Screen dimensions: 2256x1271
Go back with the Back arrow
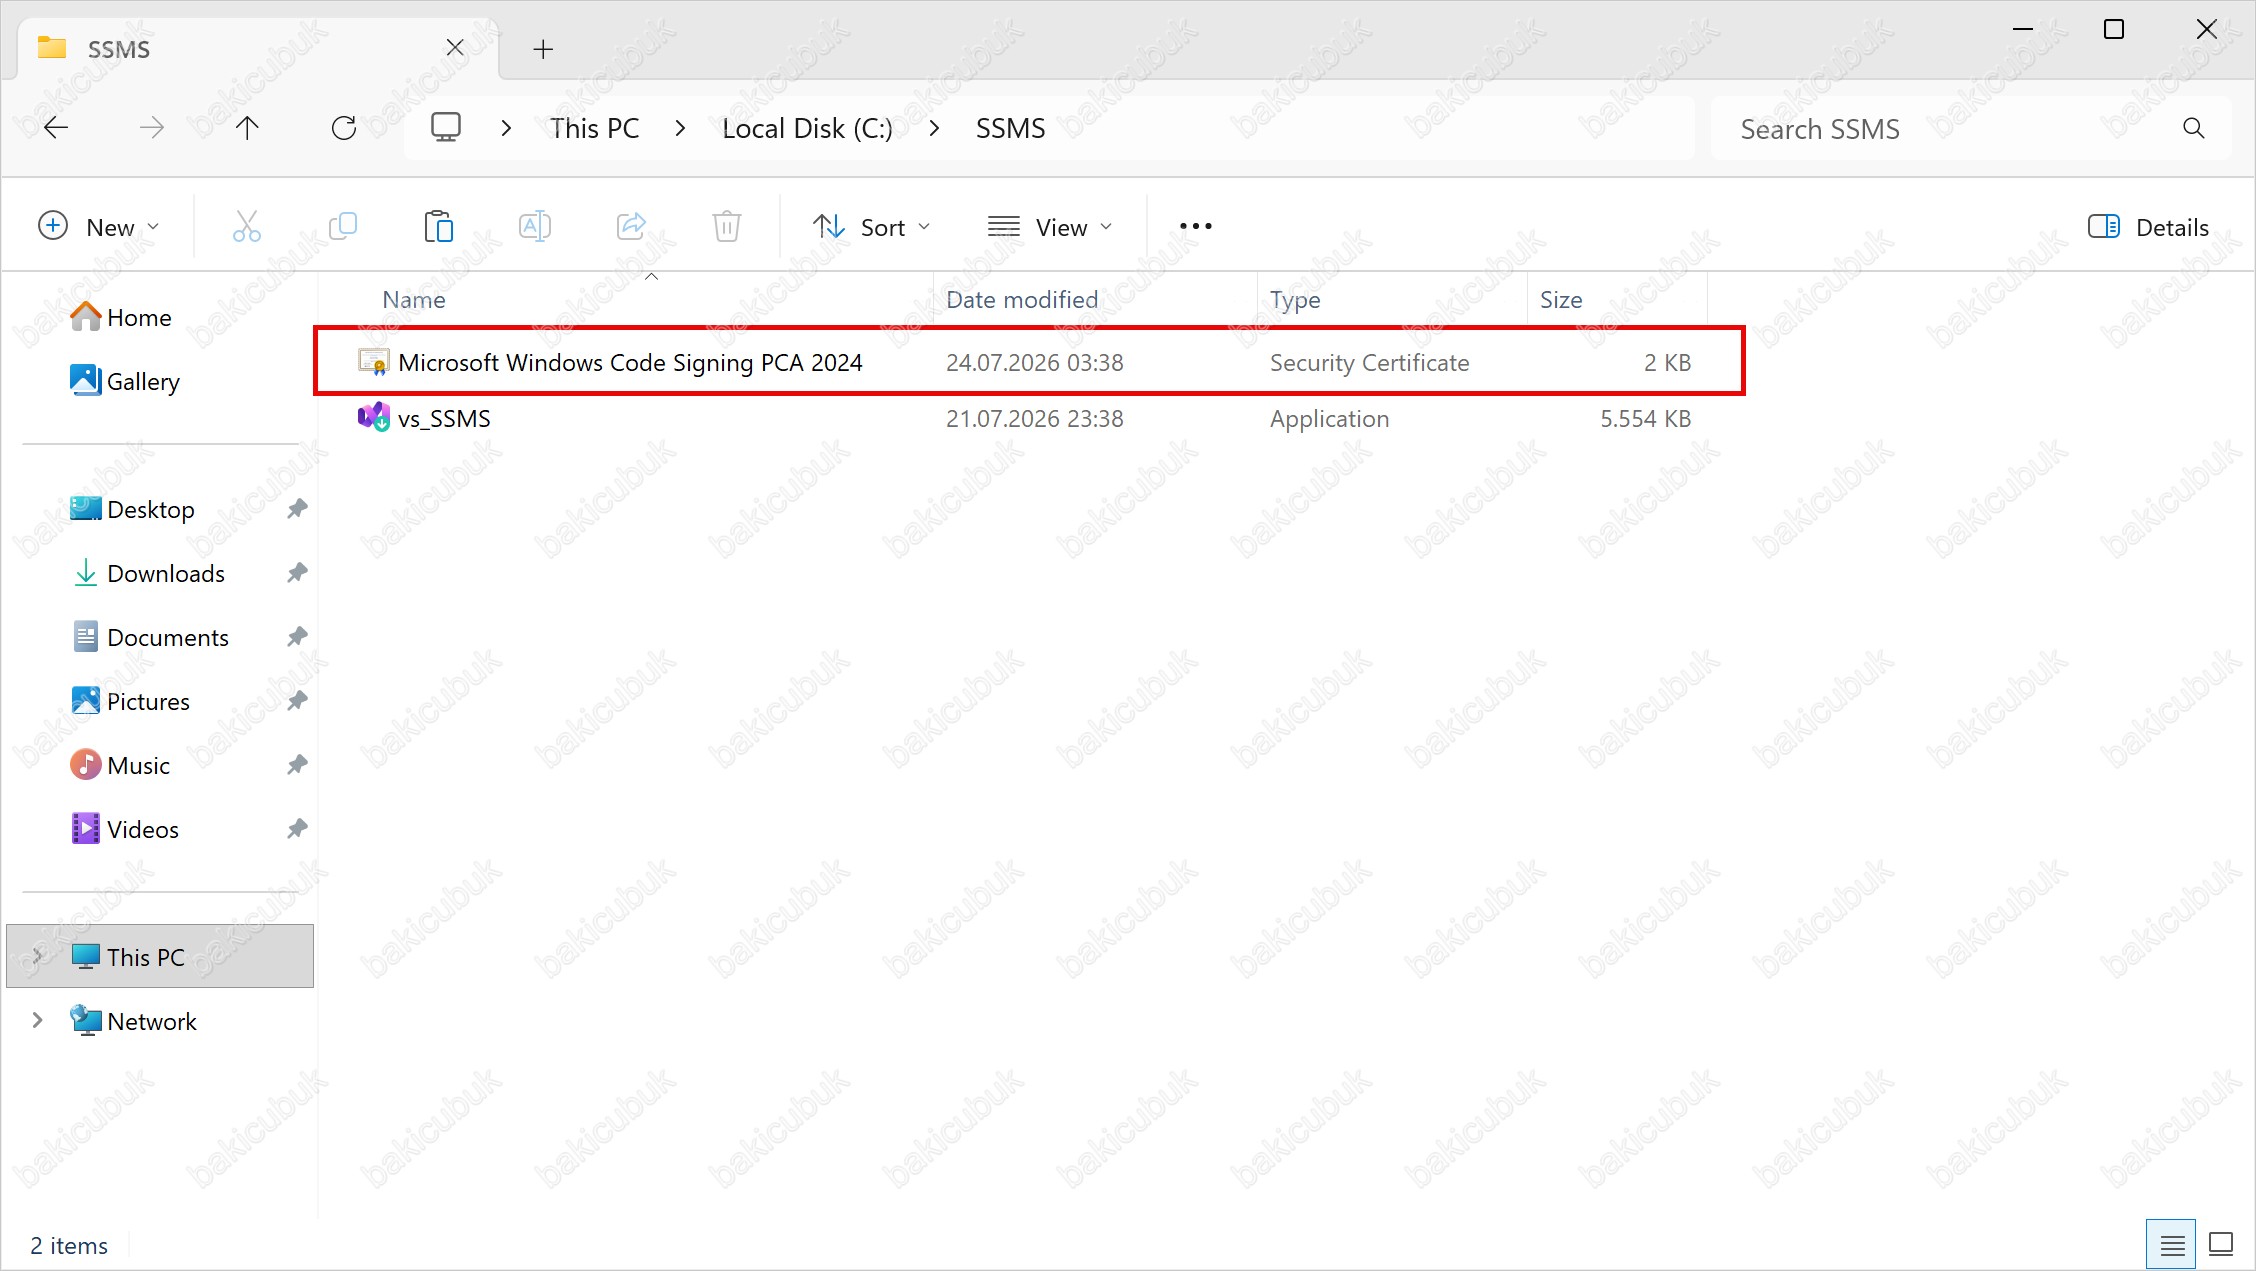coord(56,128)
